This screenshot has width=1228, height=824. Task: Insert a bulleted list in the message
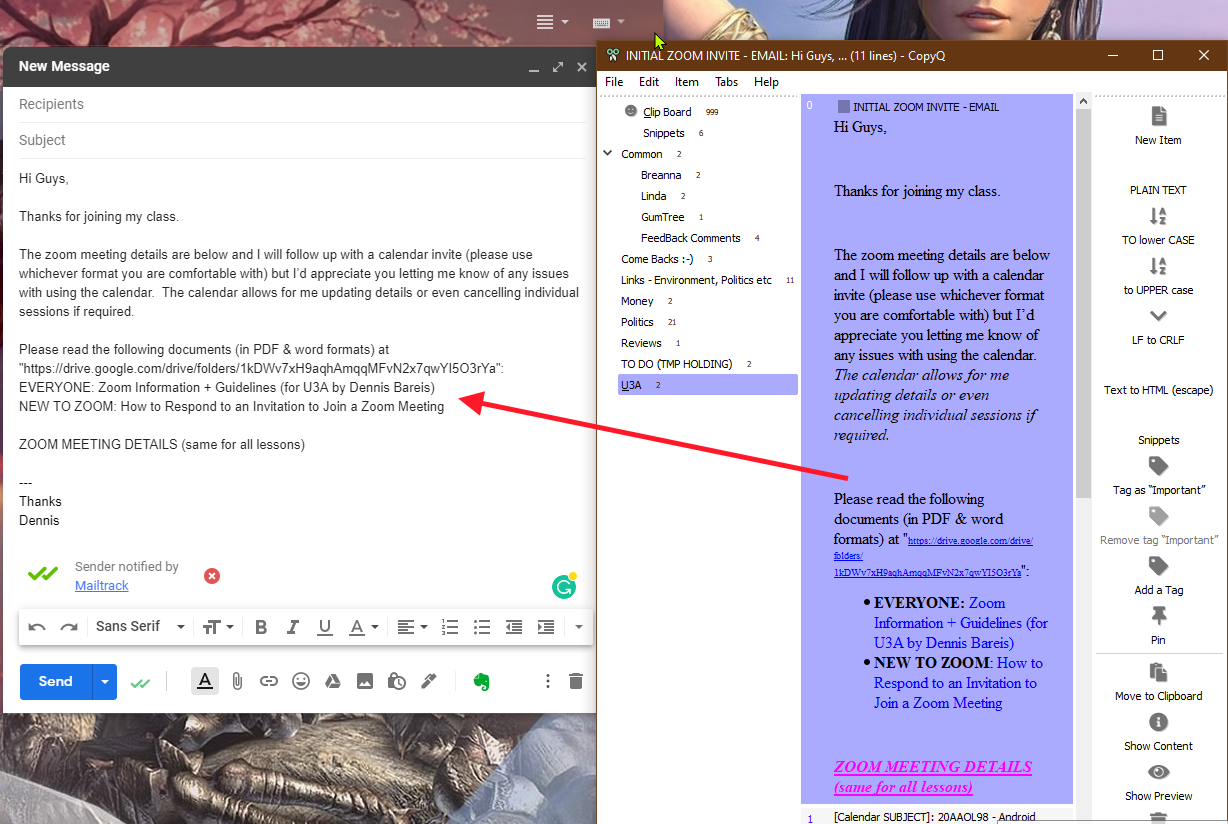[482, 627]
